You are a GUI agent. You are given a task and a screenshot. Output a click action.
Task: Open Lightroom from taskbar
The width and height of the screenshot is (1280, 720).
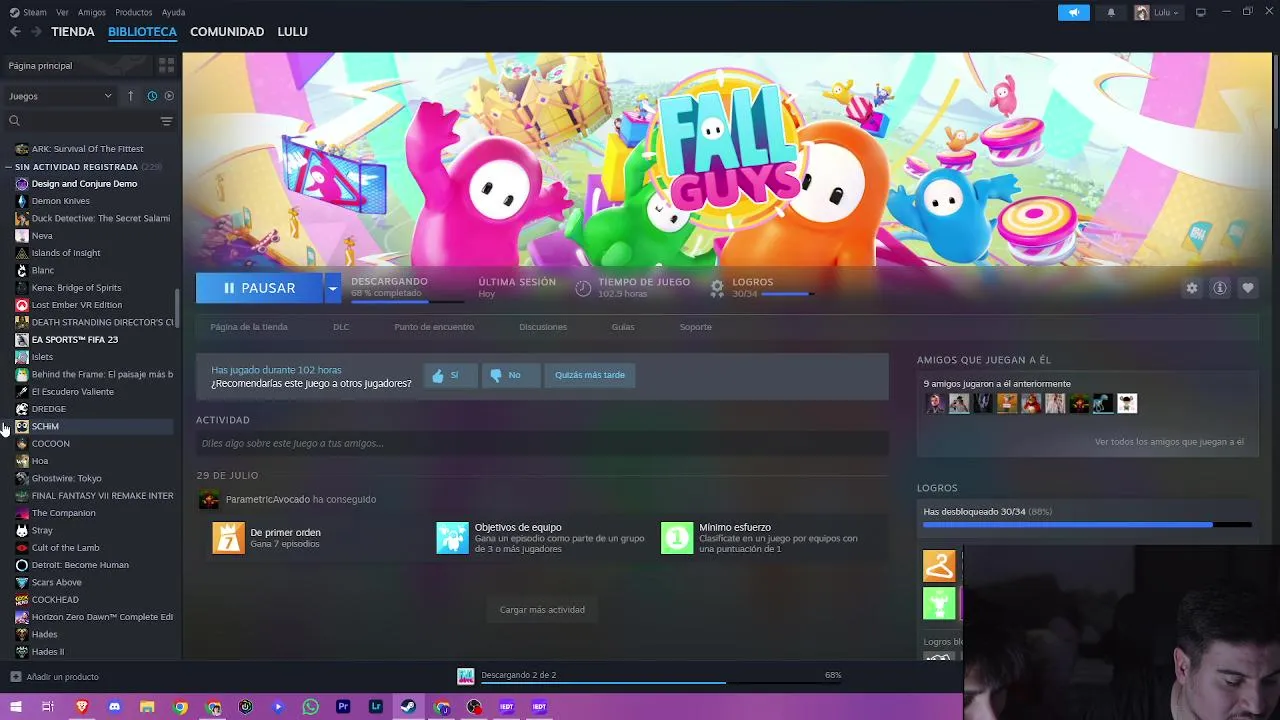click(x=376, y=707)
